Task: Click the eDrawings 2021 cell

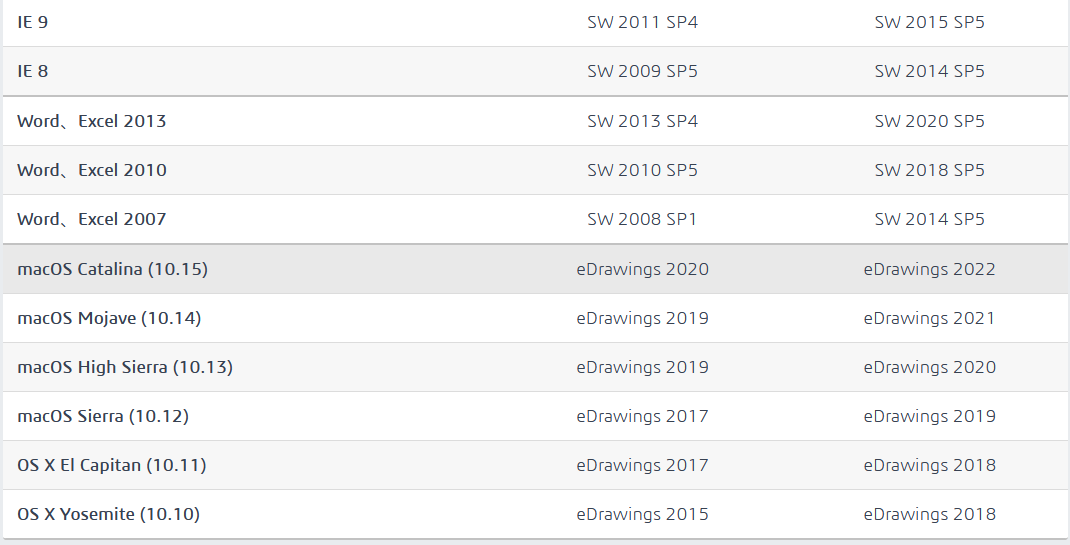Action: [929, 319]
